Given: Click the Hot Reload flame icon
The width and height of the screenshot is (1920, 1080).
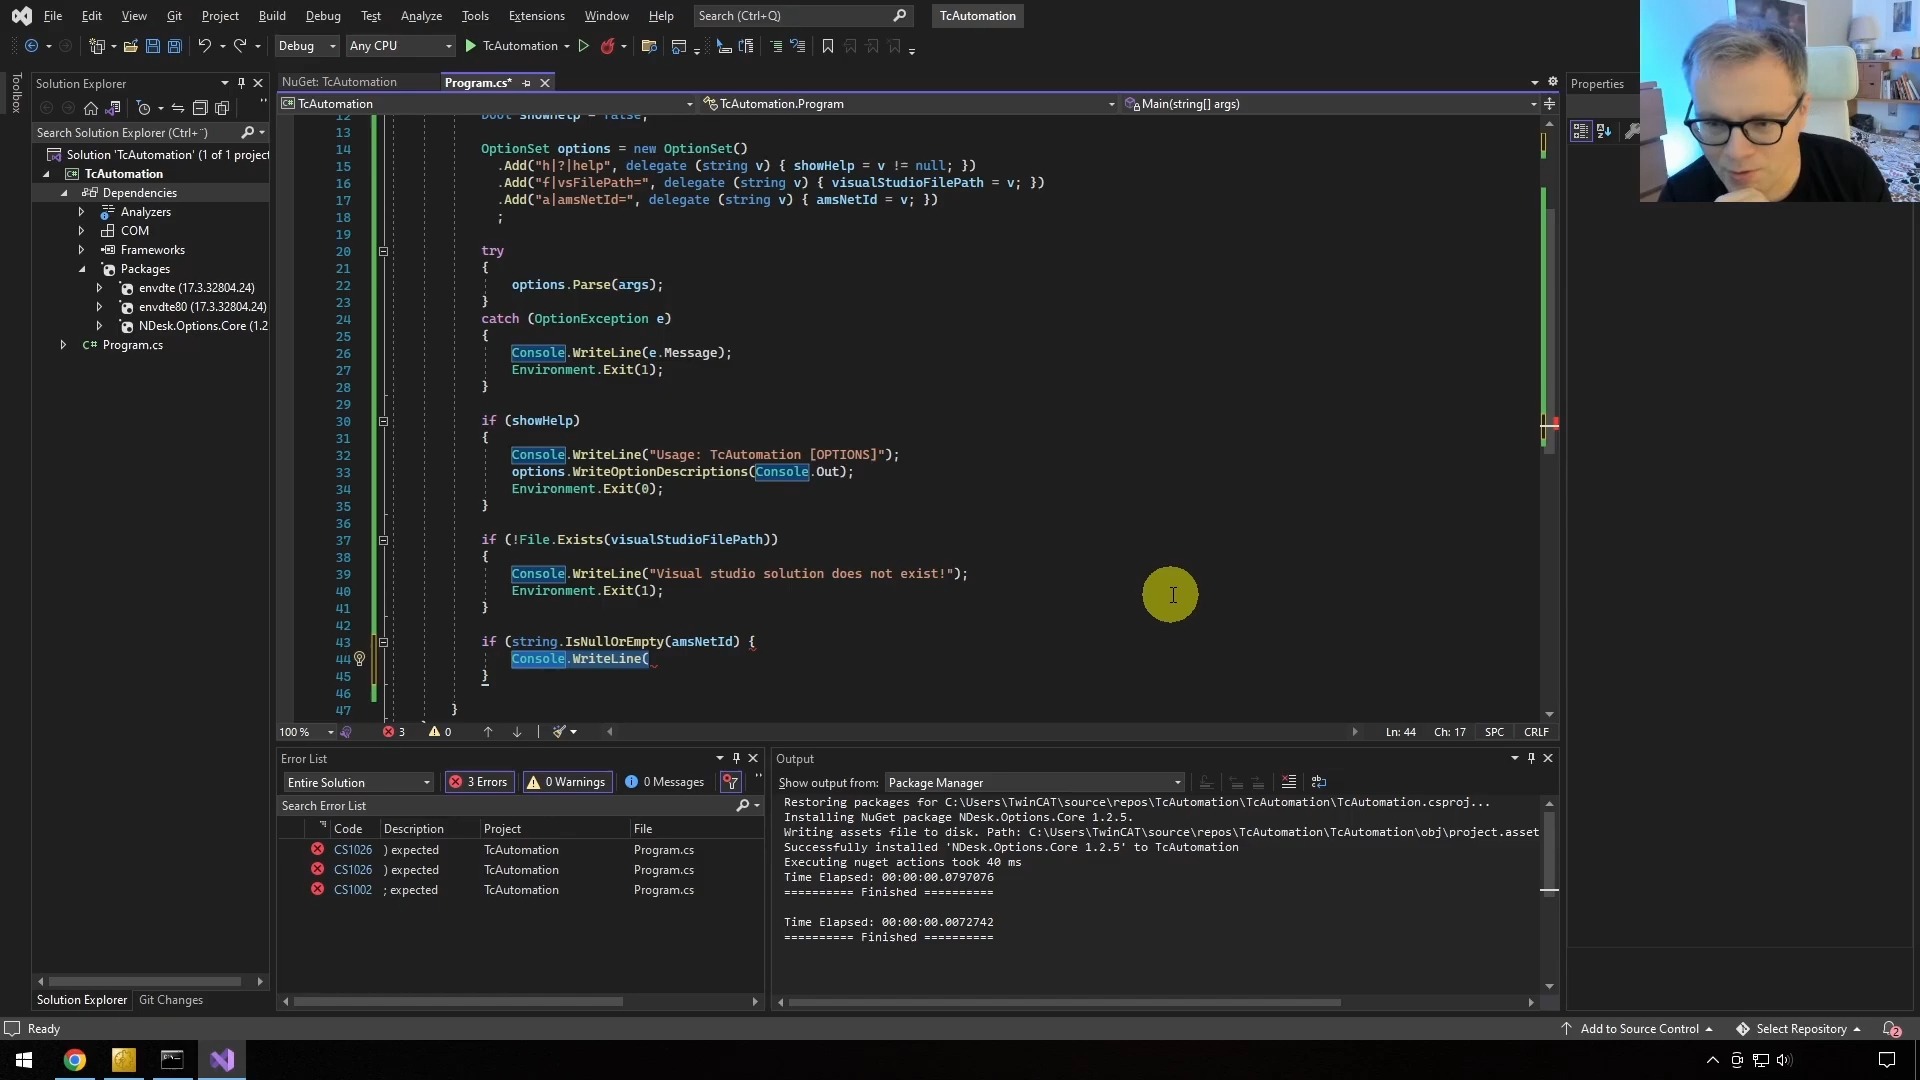Looking at the screenshot, I should point(607,46).
